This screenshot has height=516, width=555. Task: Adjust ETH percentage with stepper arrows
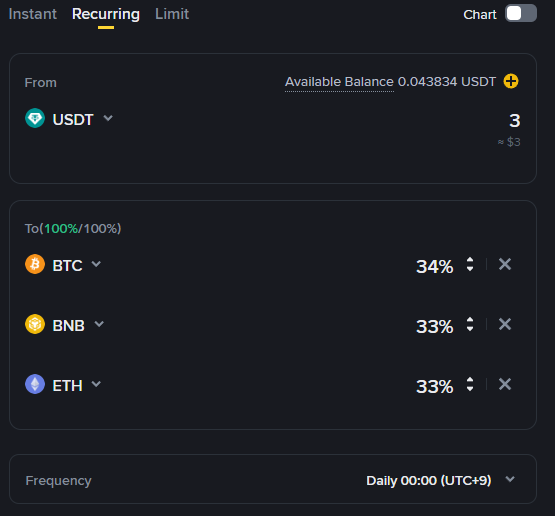[x=470, y=385]
